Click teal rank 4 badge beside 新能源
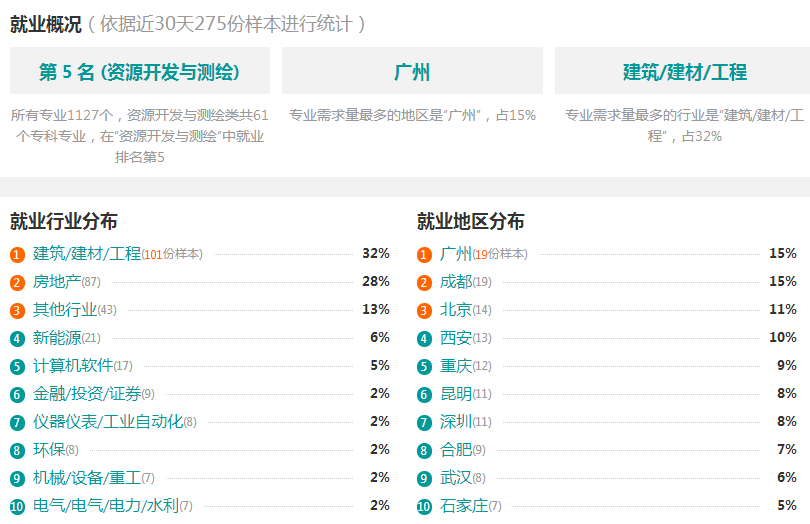810x524 pixels. coord(17,338)
